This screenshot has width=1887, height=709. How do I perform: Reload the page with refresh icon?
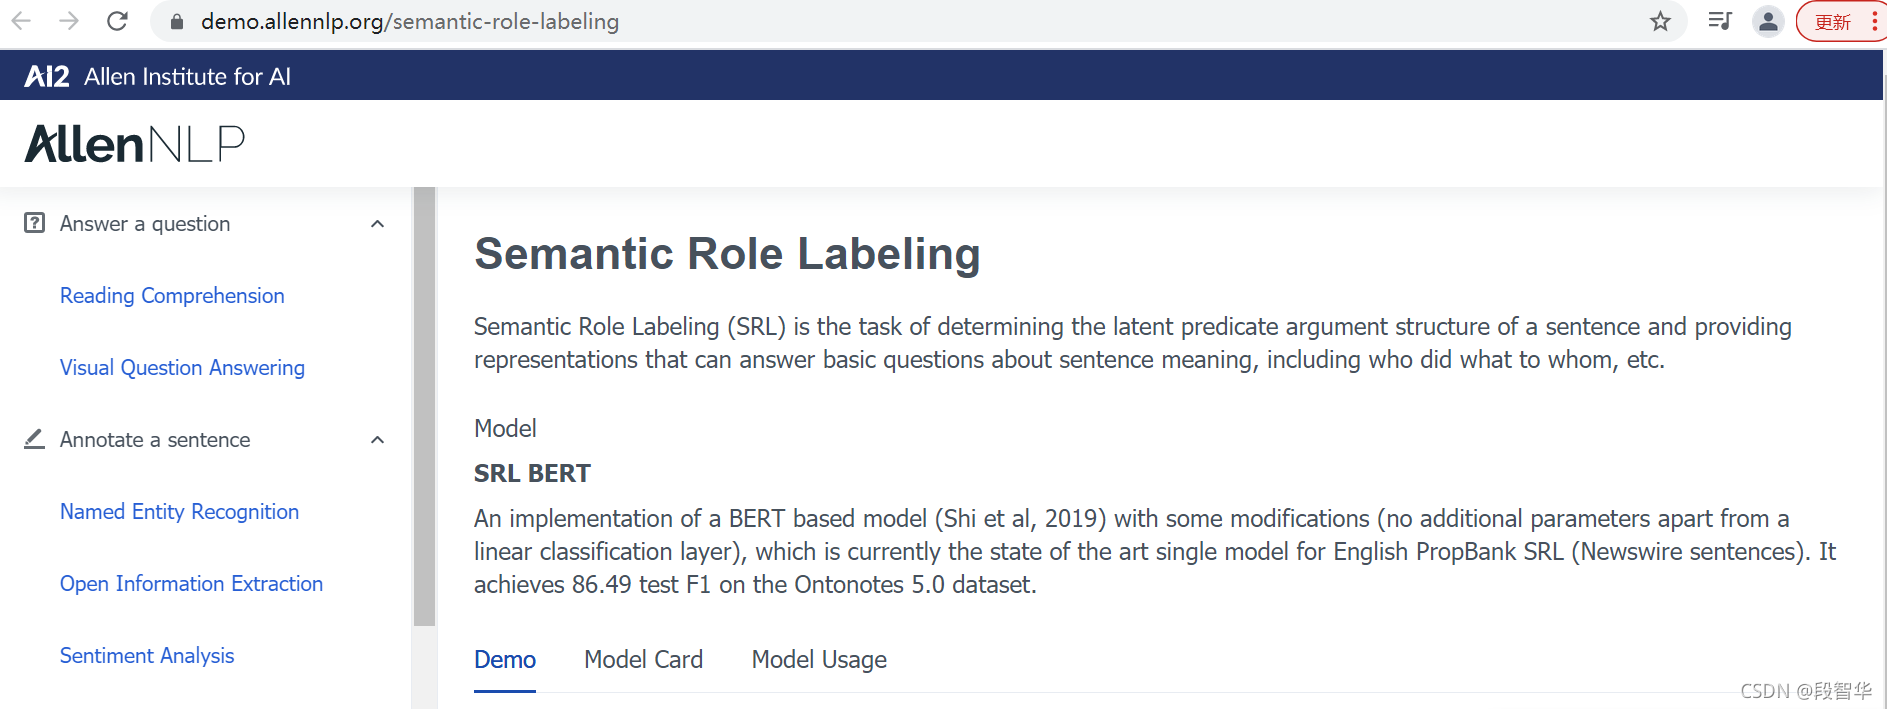tap(117, 21)
